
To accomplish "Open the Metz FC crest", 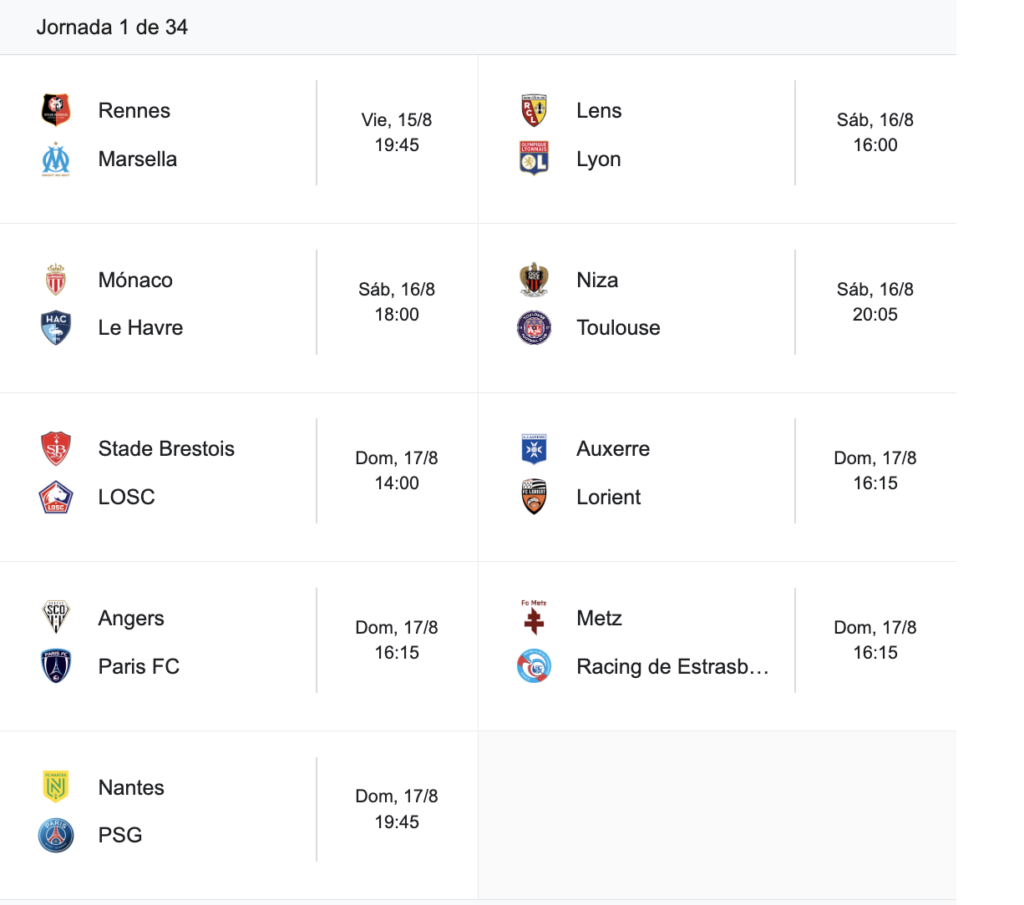I will 534,617.
